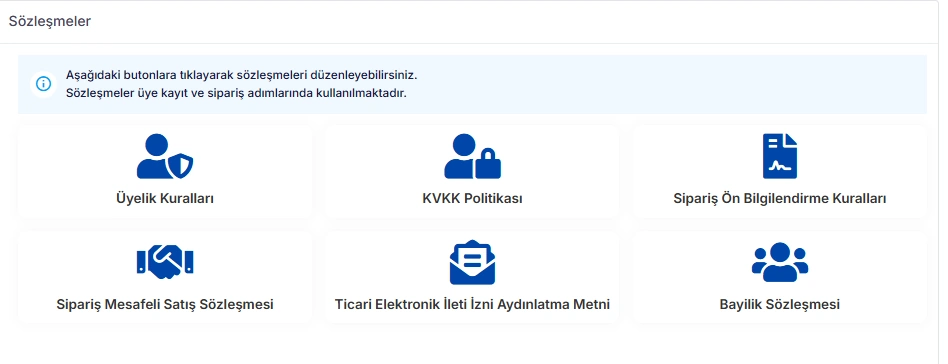The image size is (948, 364).
Task: Click the user-with-shield Üyelik Kuralları icon
Action: click(164, 156)
